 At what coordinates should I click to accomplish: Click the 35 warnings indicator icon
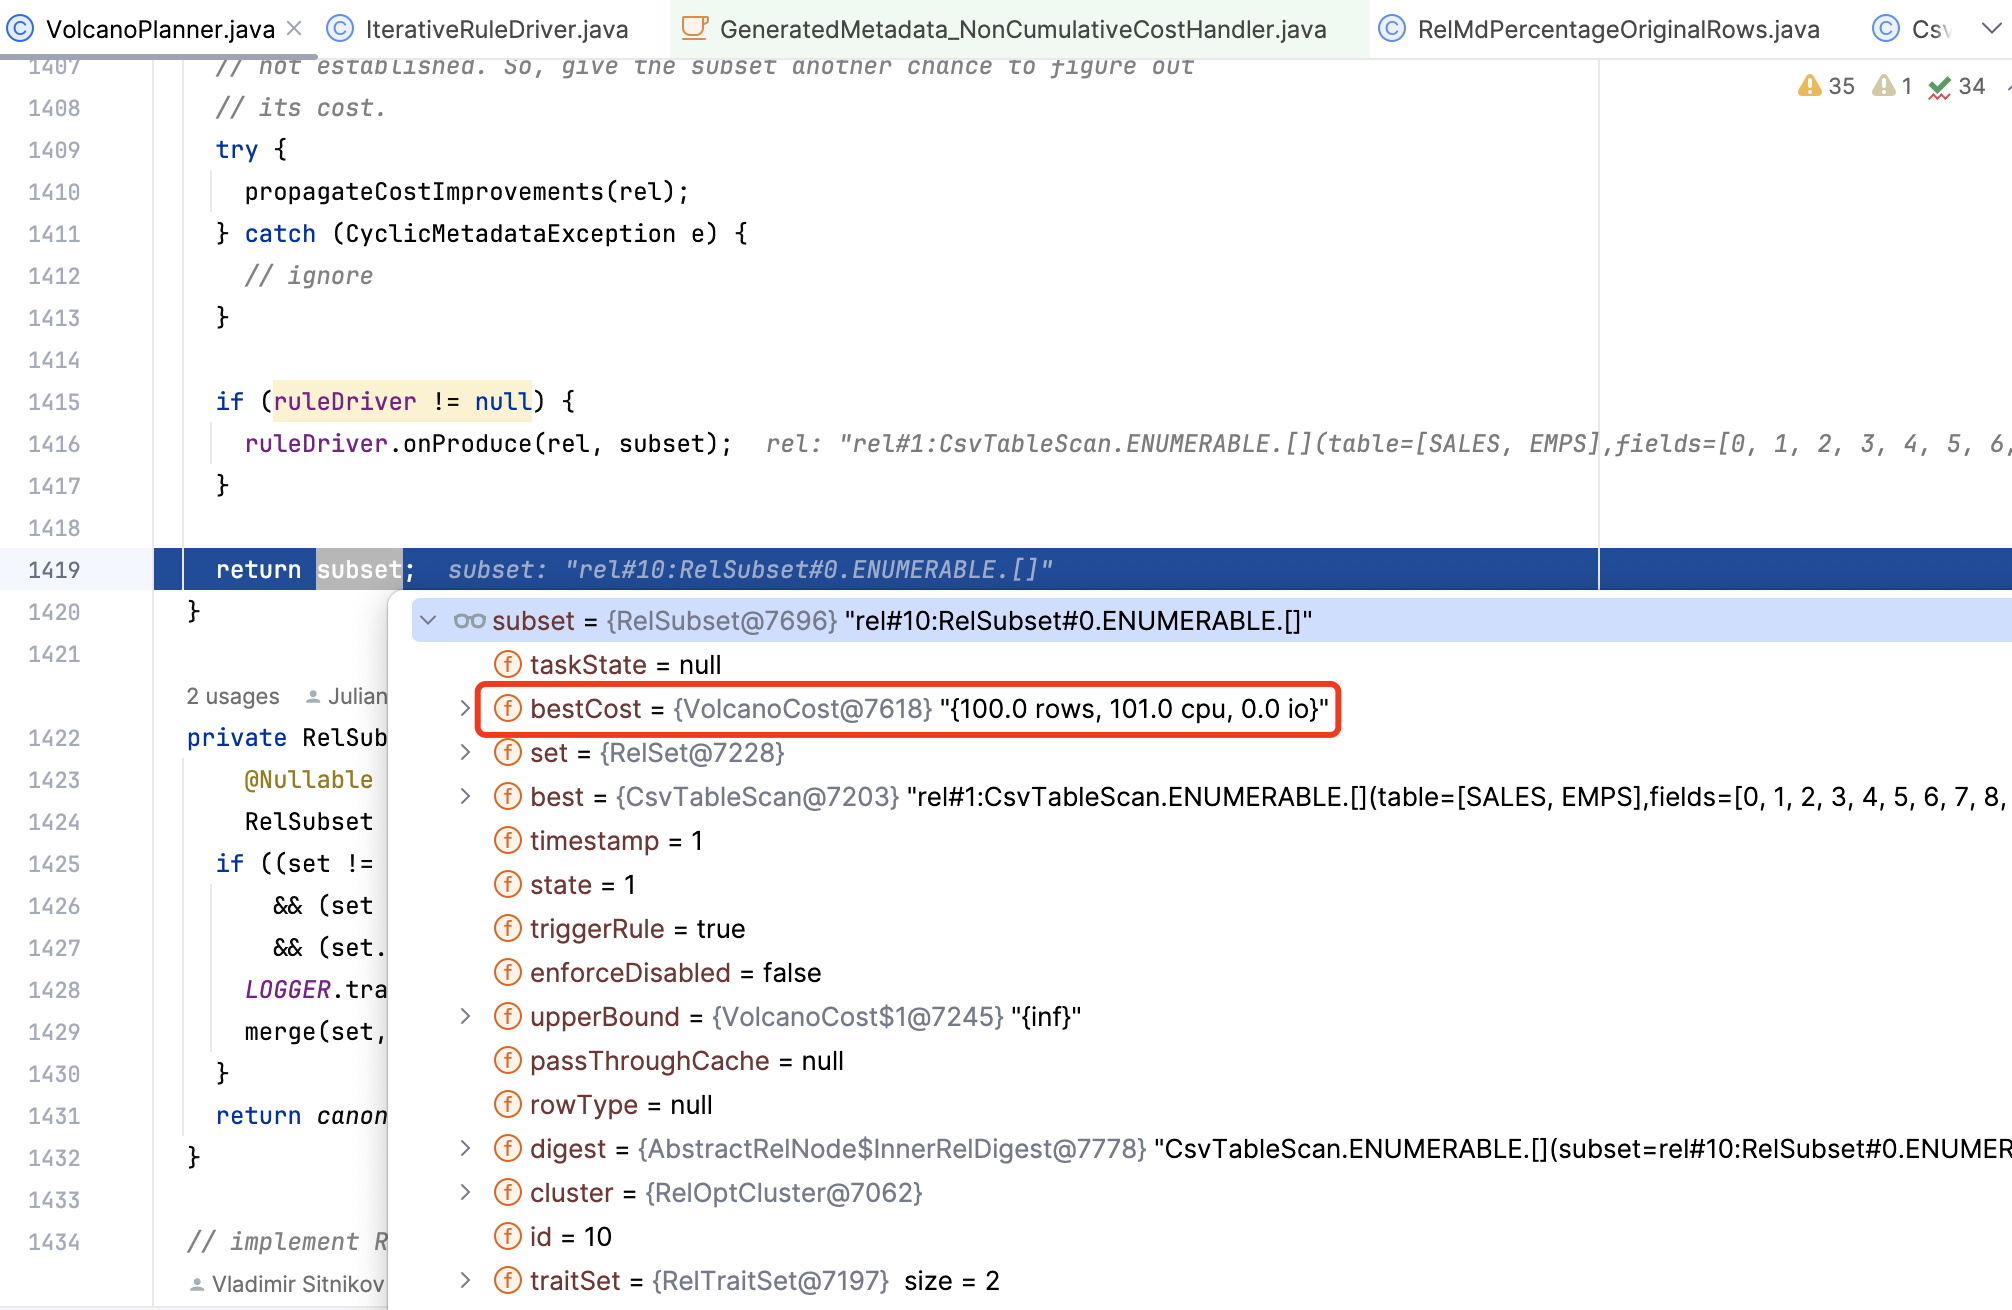coord(1809,86)
